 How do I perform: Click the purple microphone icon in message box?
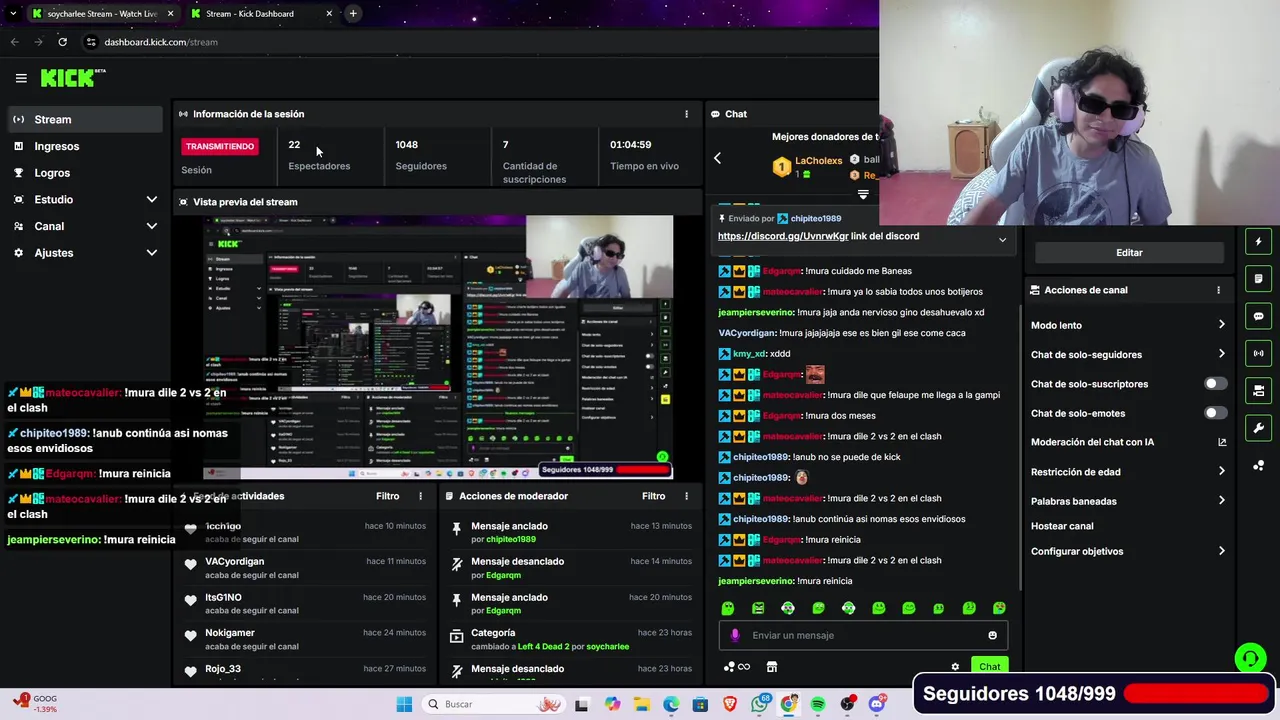735,635
